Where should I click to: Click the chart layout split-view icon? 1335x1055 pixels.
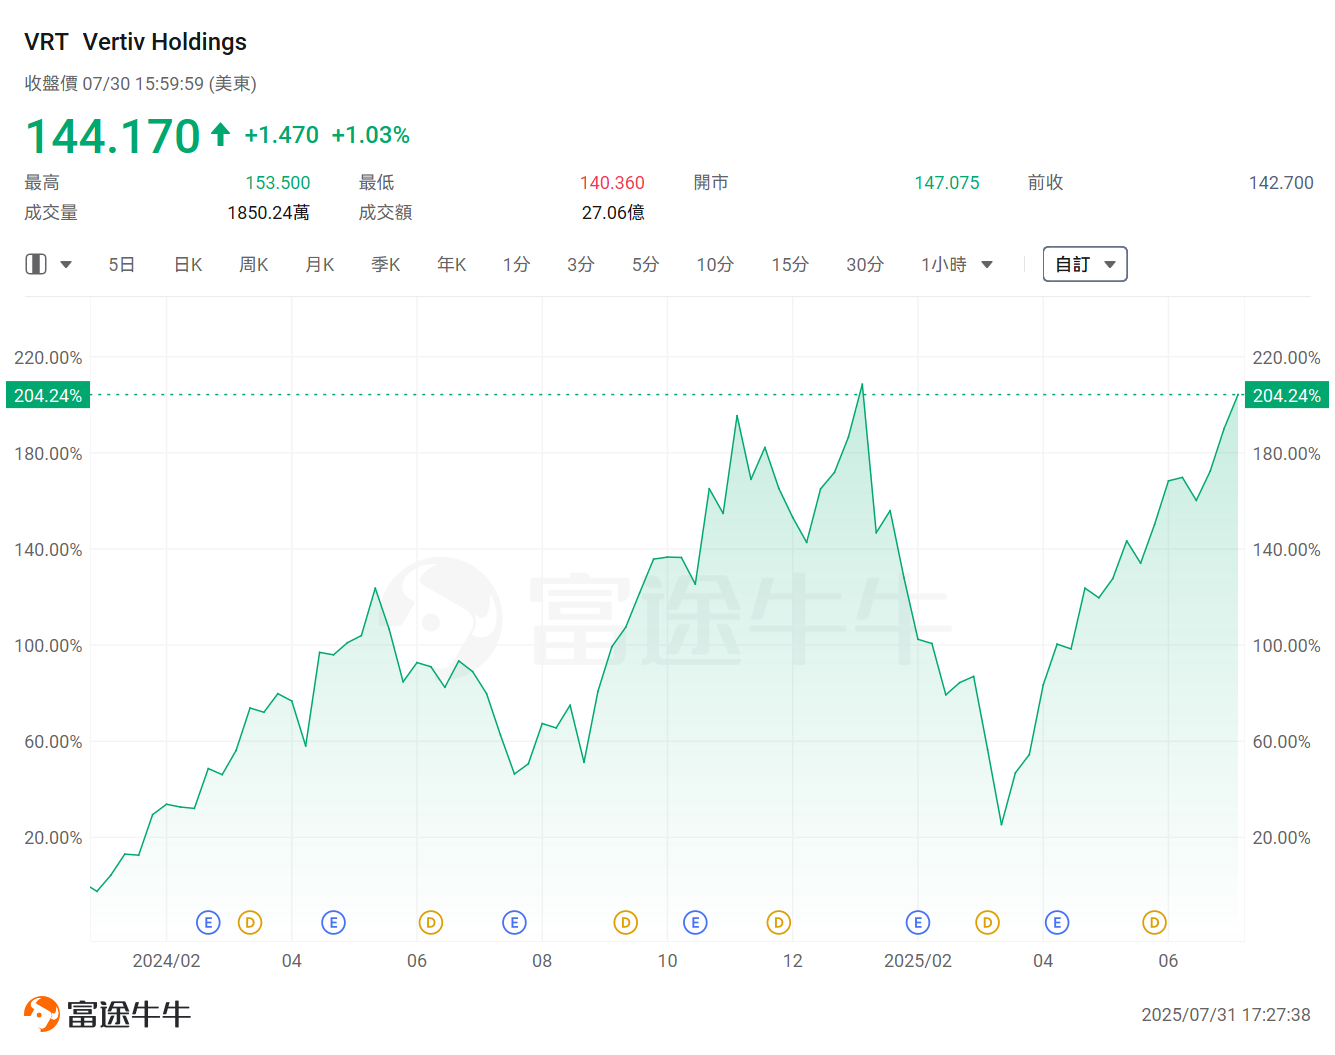click(36, 264)
